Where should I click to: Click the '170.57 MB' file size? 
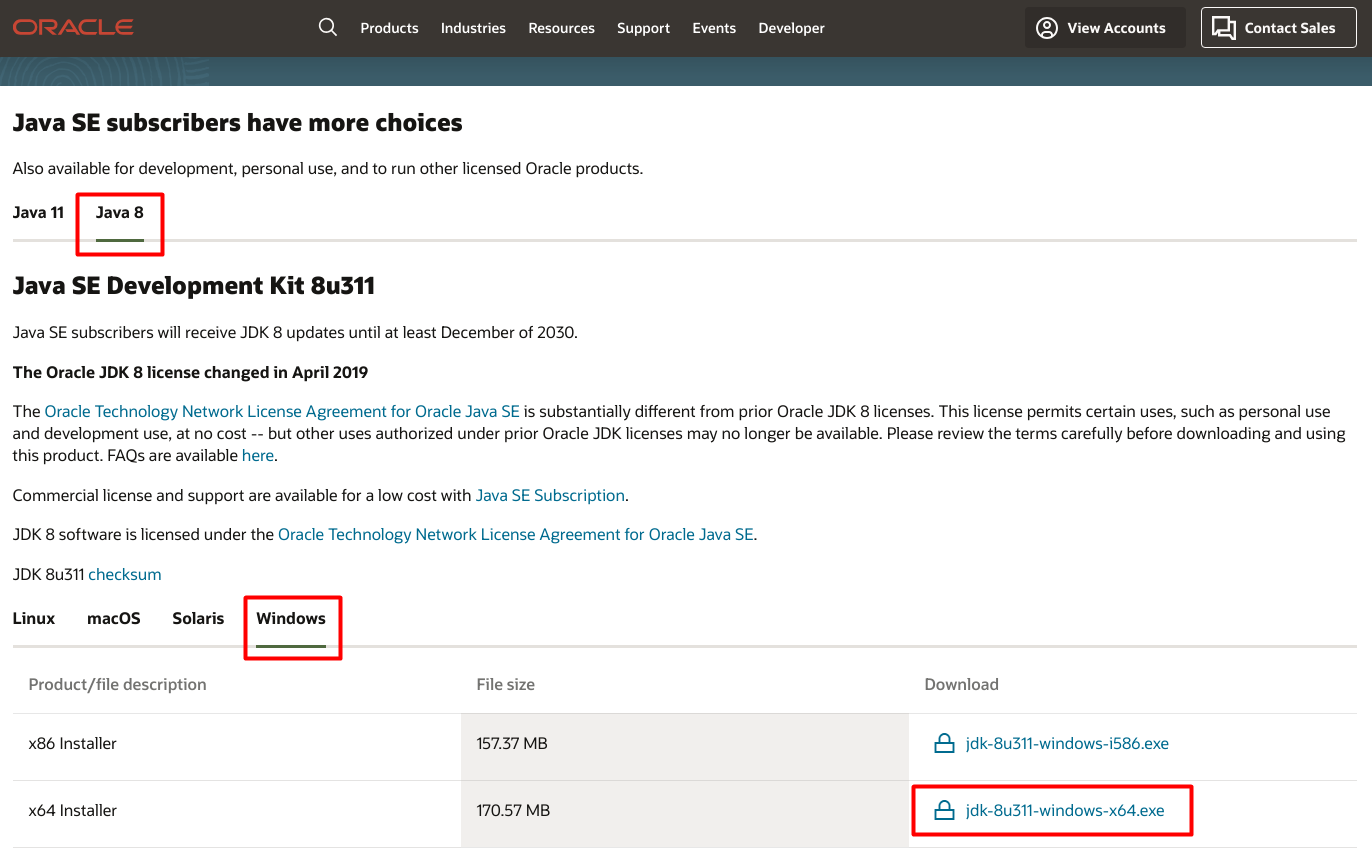513,811
